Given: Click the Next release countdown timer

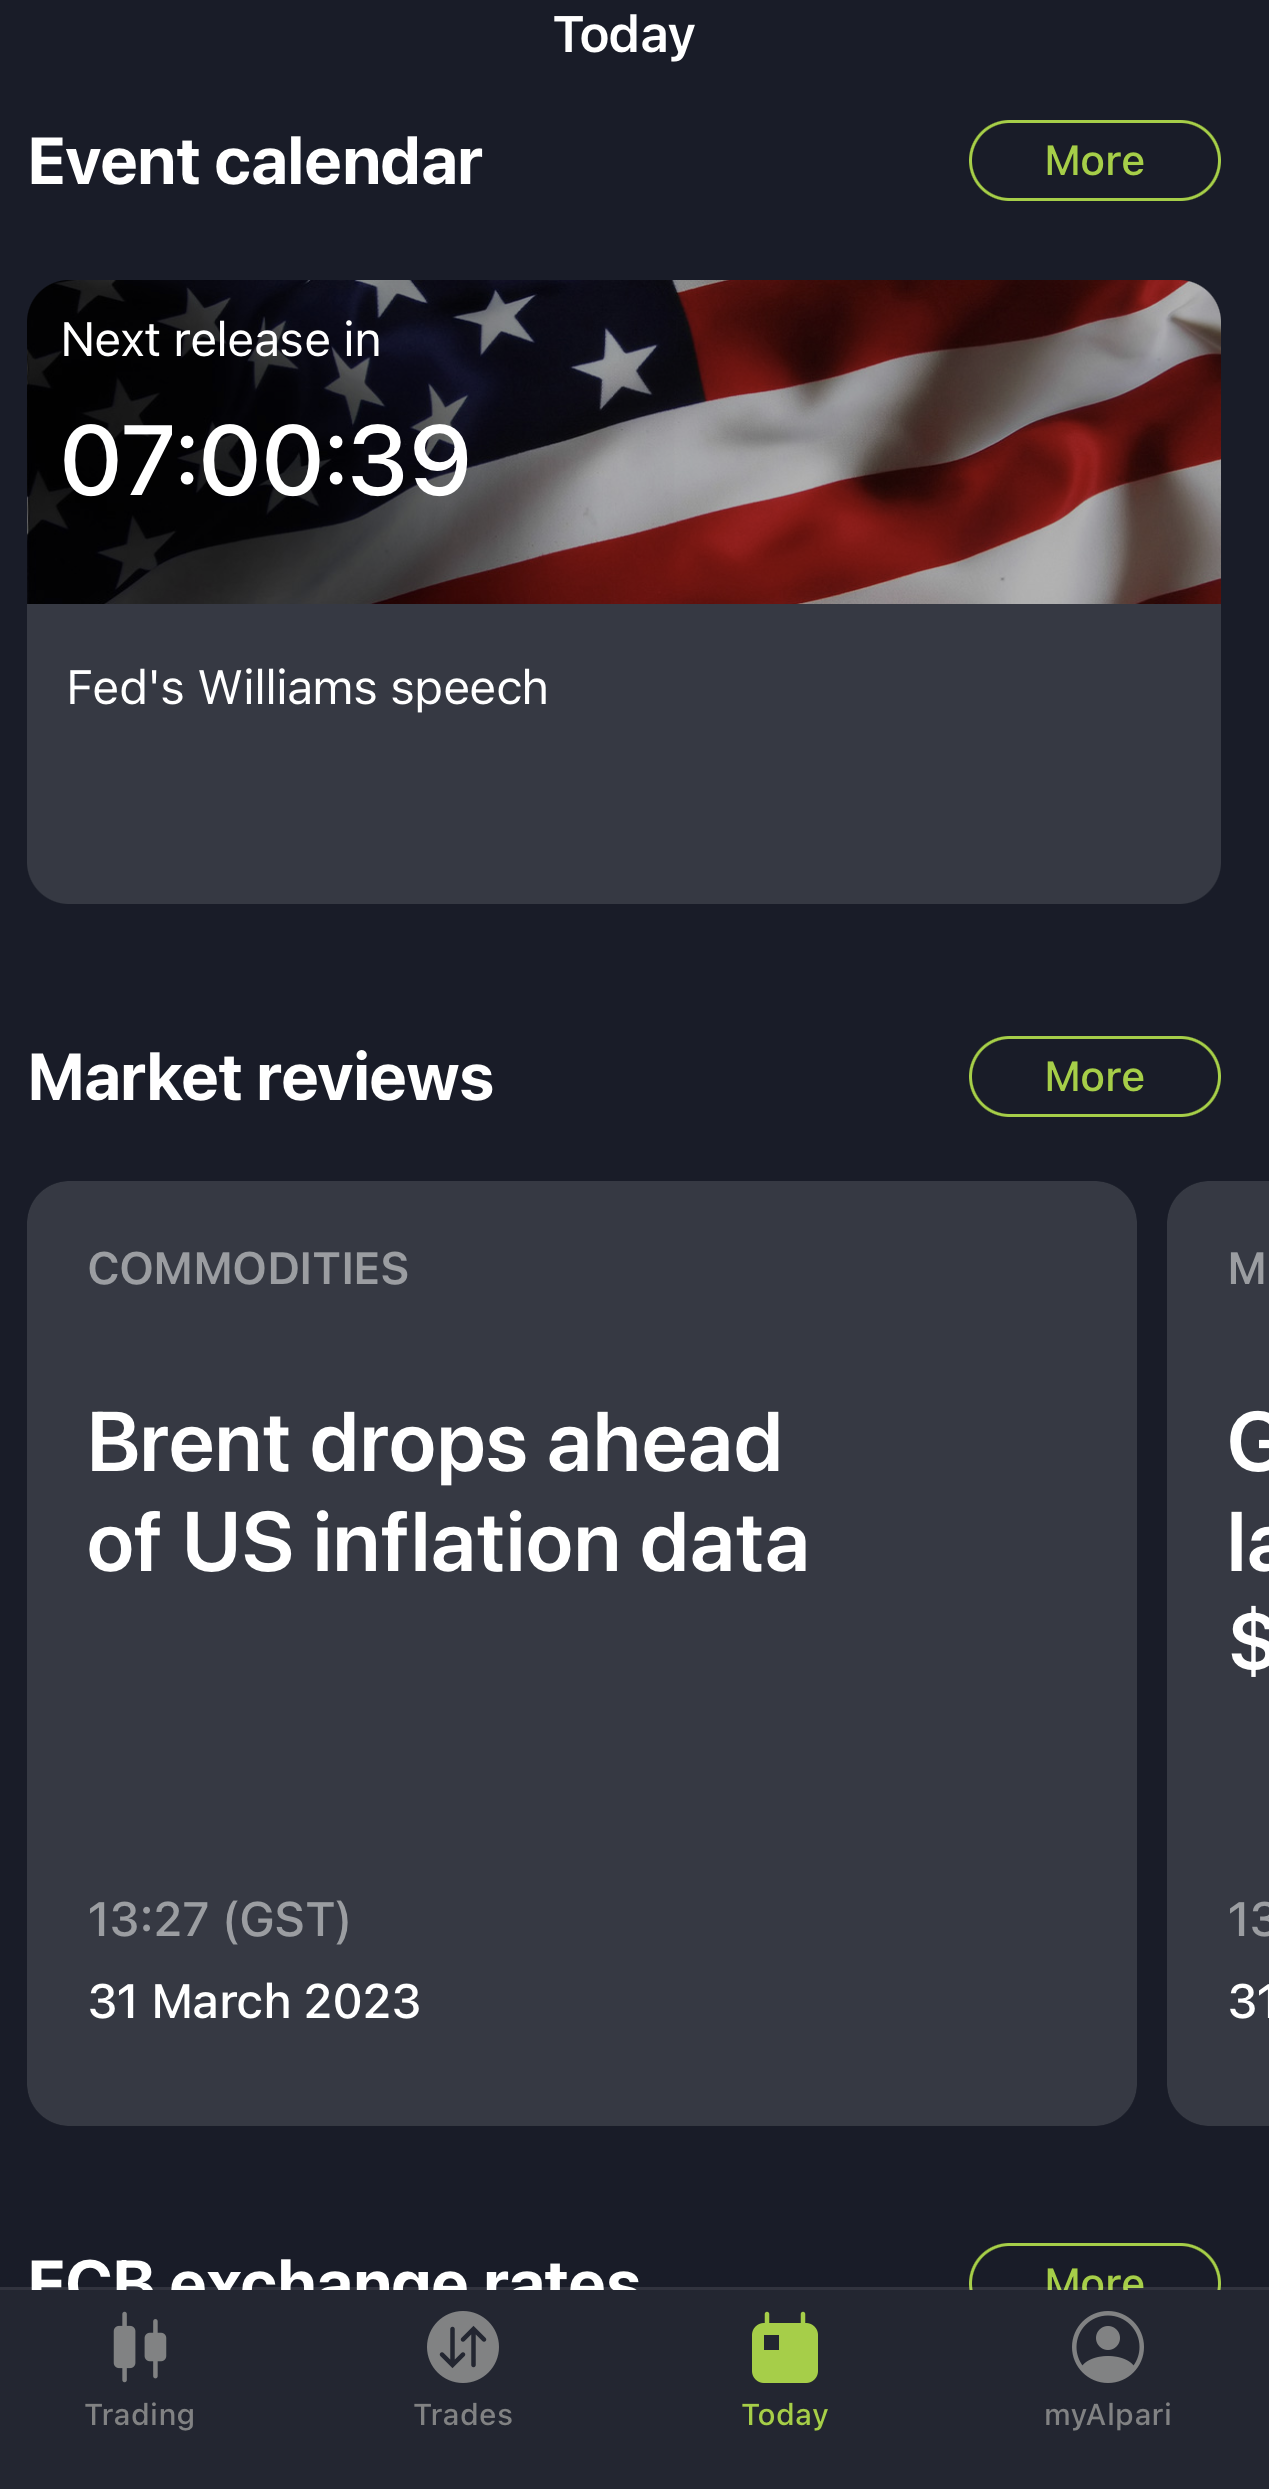Looking at the screenshot, I should (x=265, y=460).
